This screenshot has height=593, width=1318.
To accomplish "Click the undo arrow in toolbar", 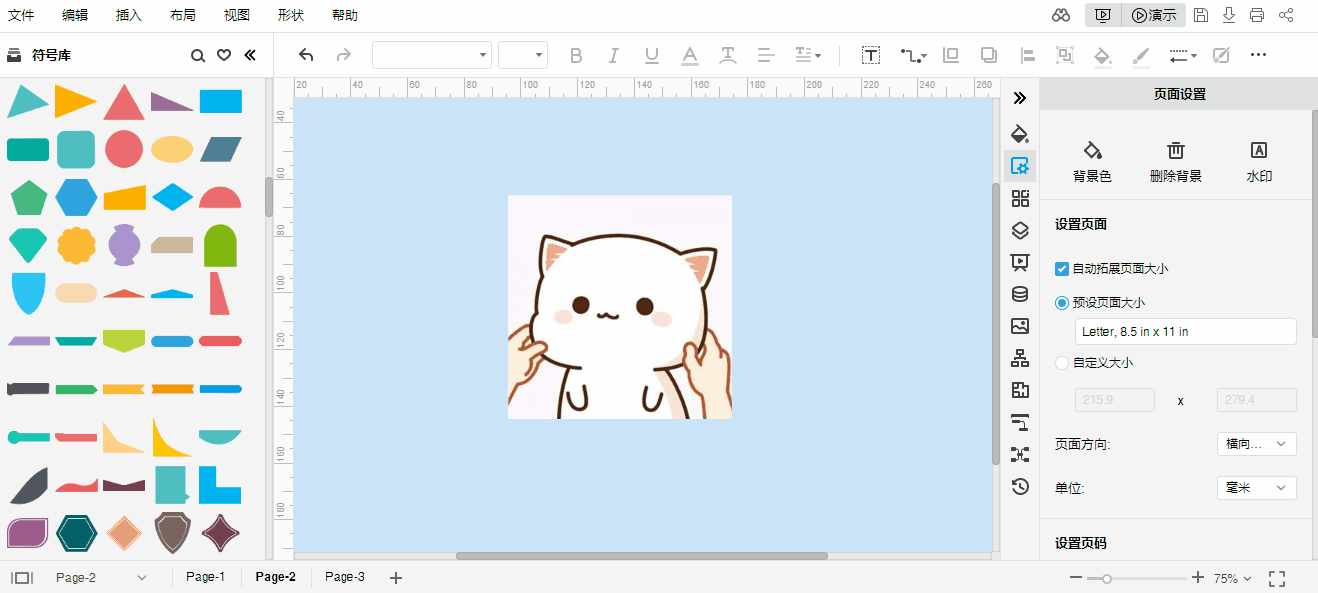I will pyautogui.click(x=306, y=55).
